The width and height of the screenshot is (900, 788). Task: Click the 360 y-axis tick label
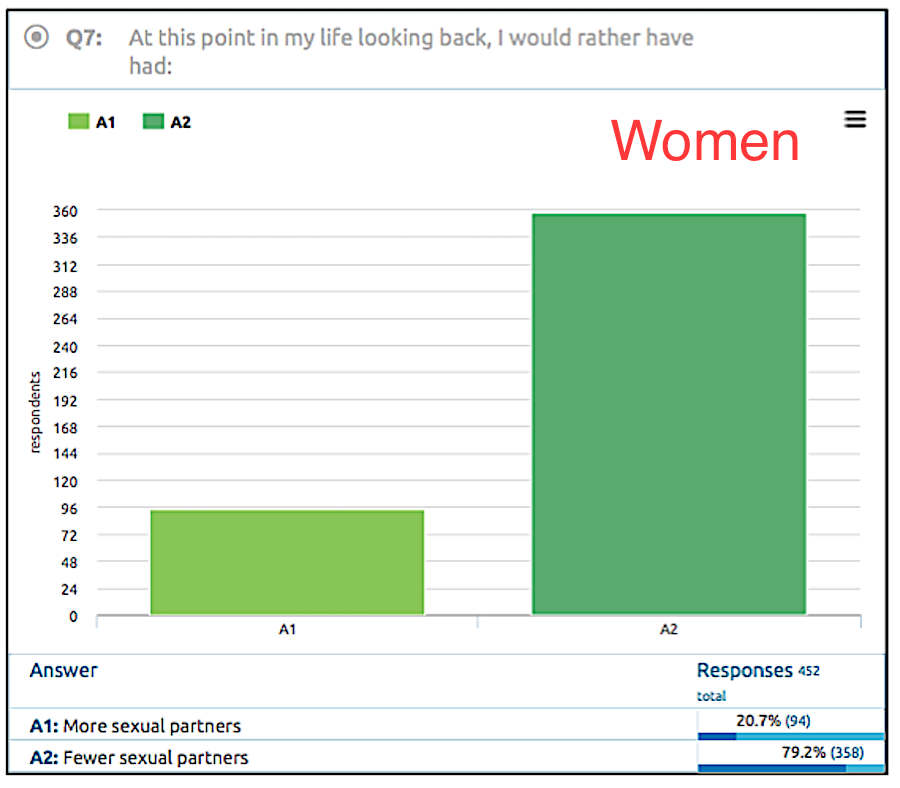(x=65, y=211)
